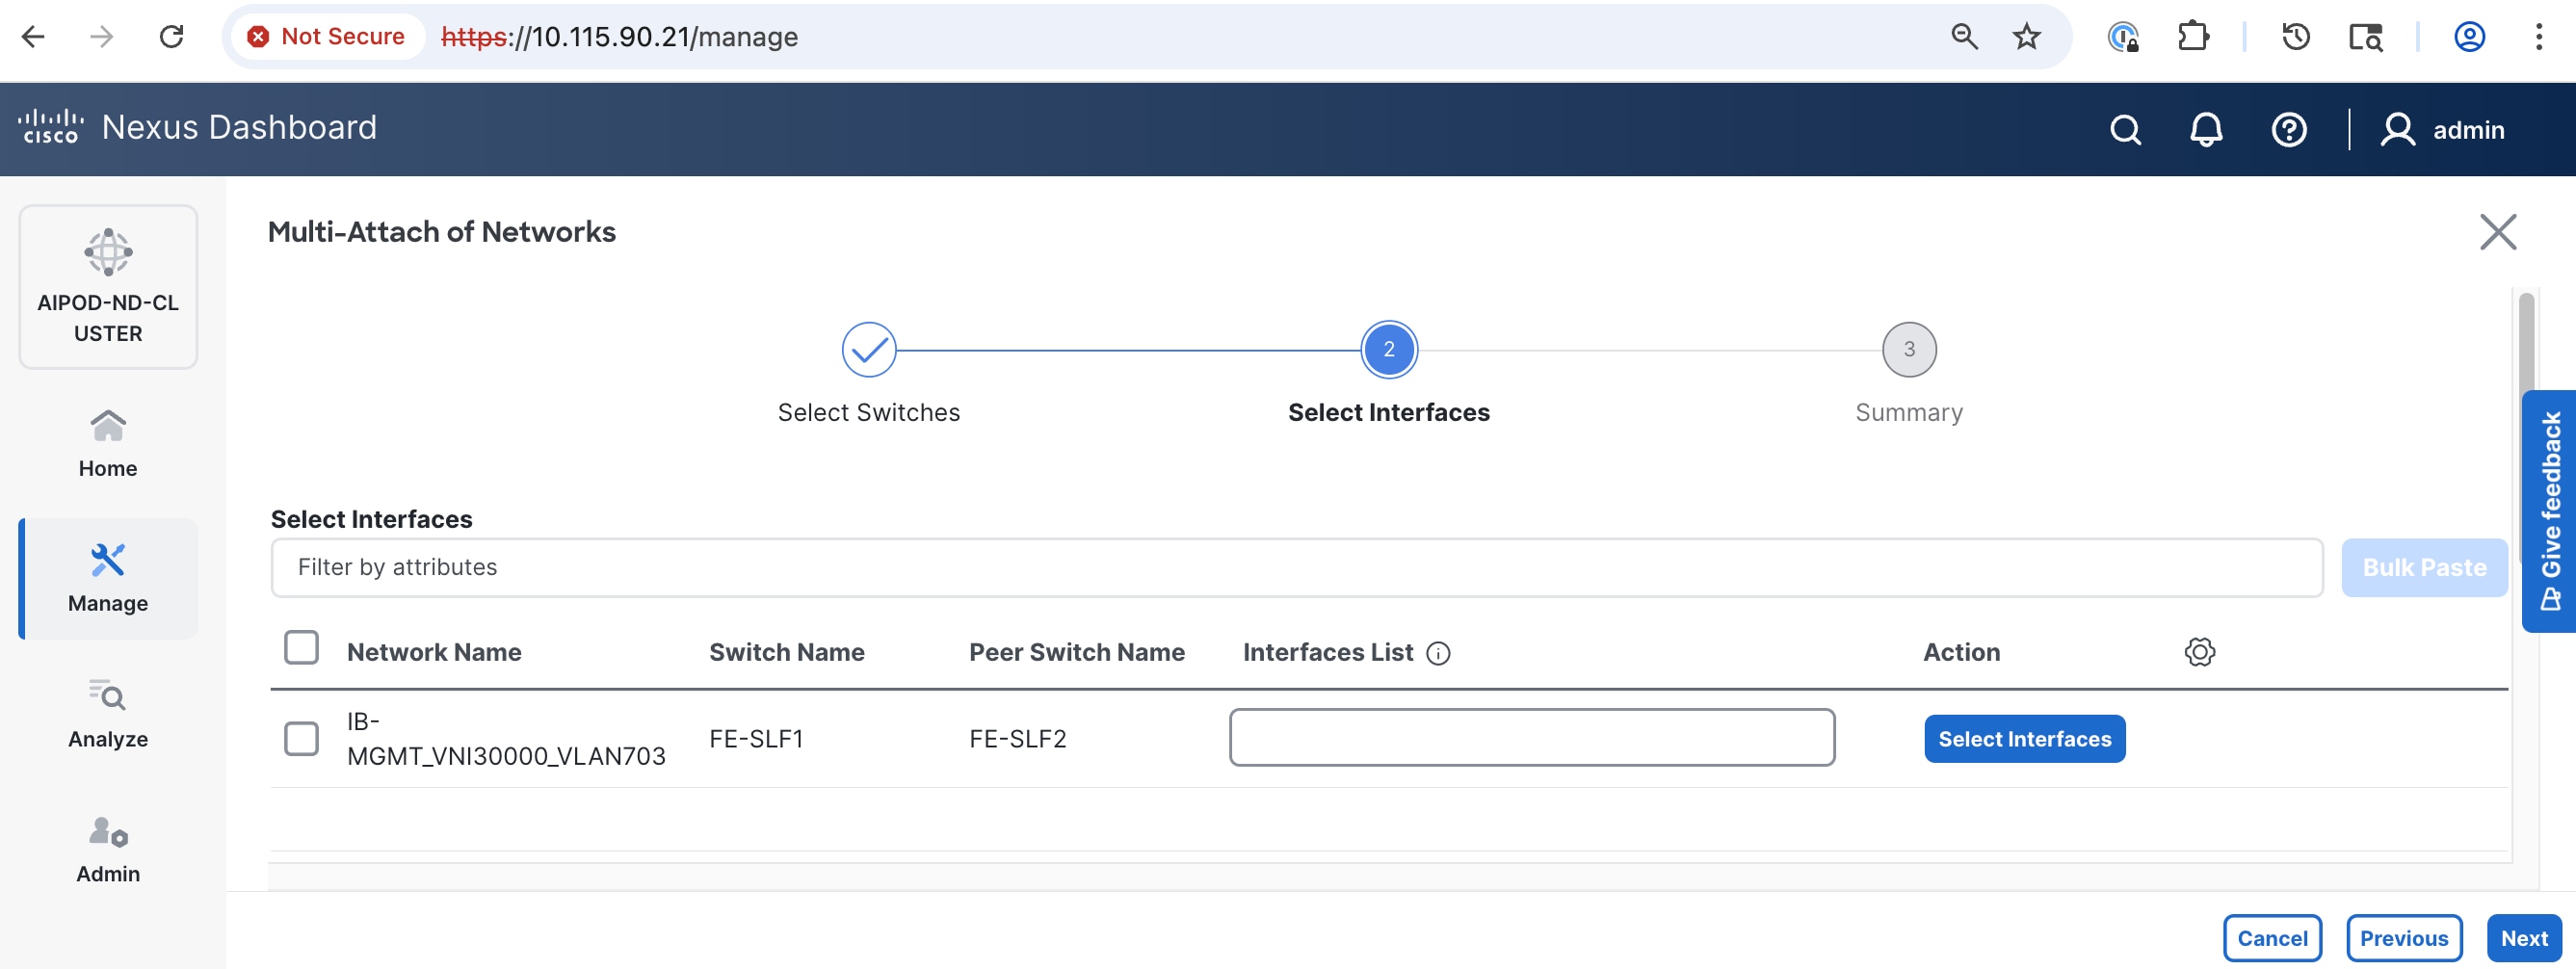Jump to step 3 Summary marker
Image resolution: width=2576 pixels, height=969 pixels.
1908,350
